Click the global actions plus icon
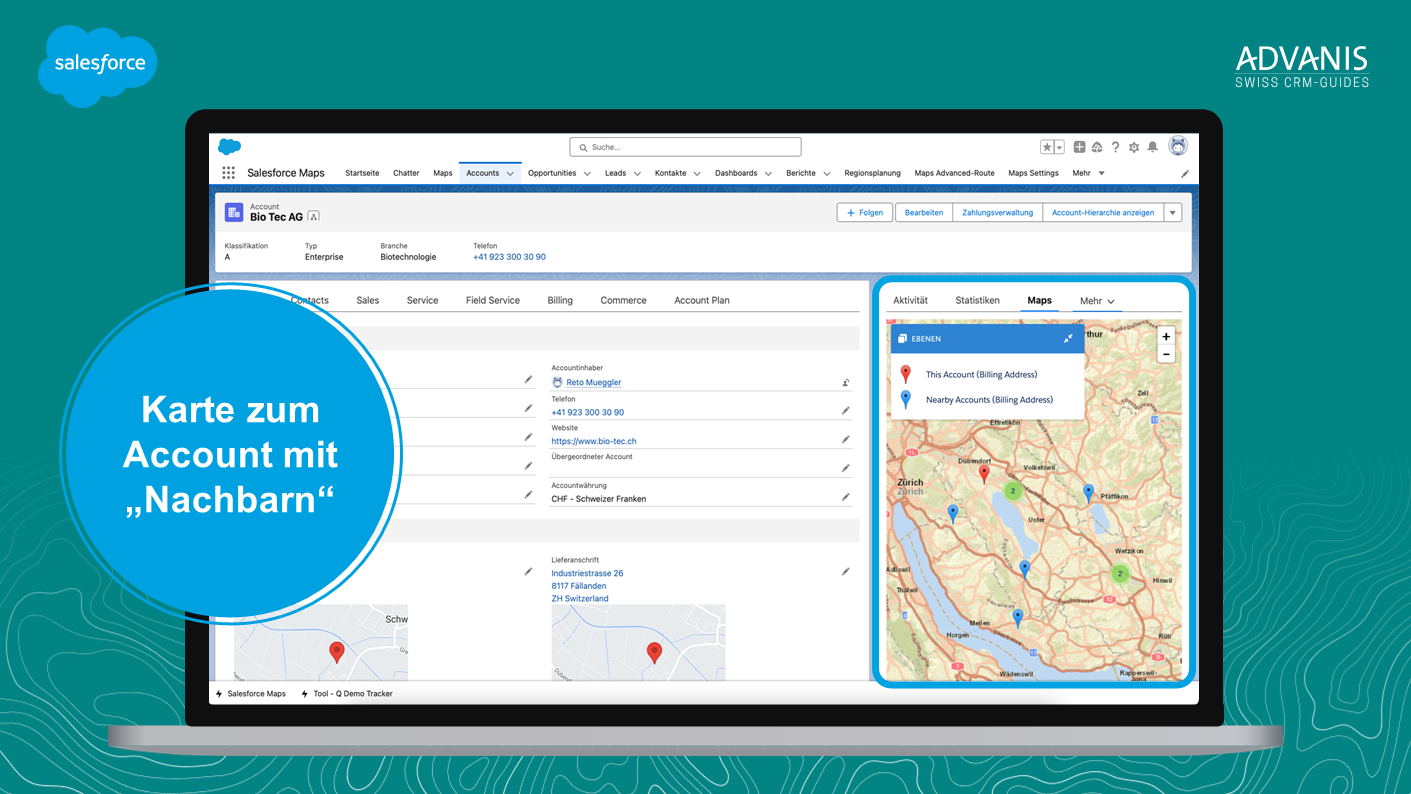Viewport: 1411px width, 794px height. pyautogui.click(x=1079, y=147)
